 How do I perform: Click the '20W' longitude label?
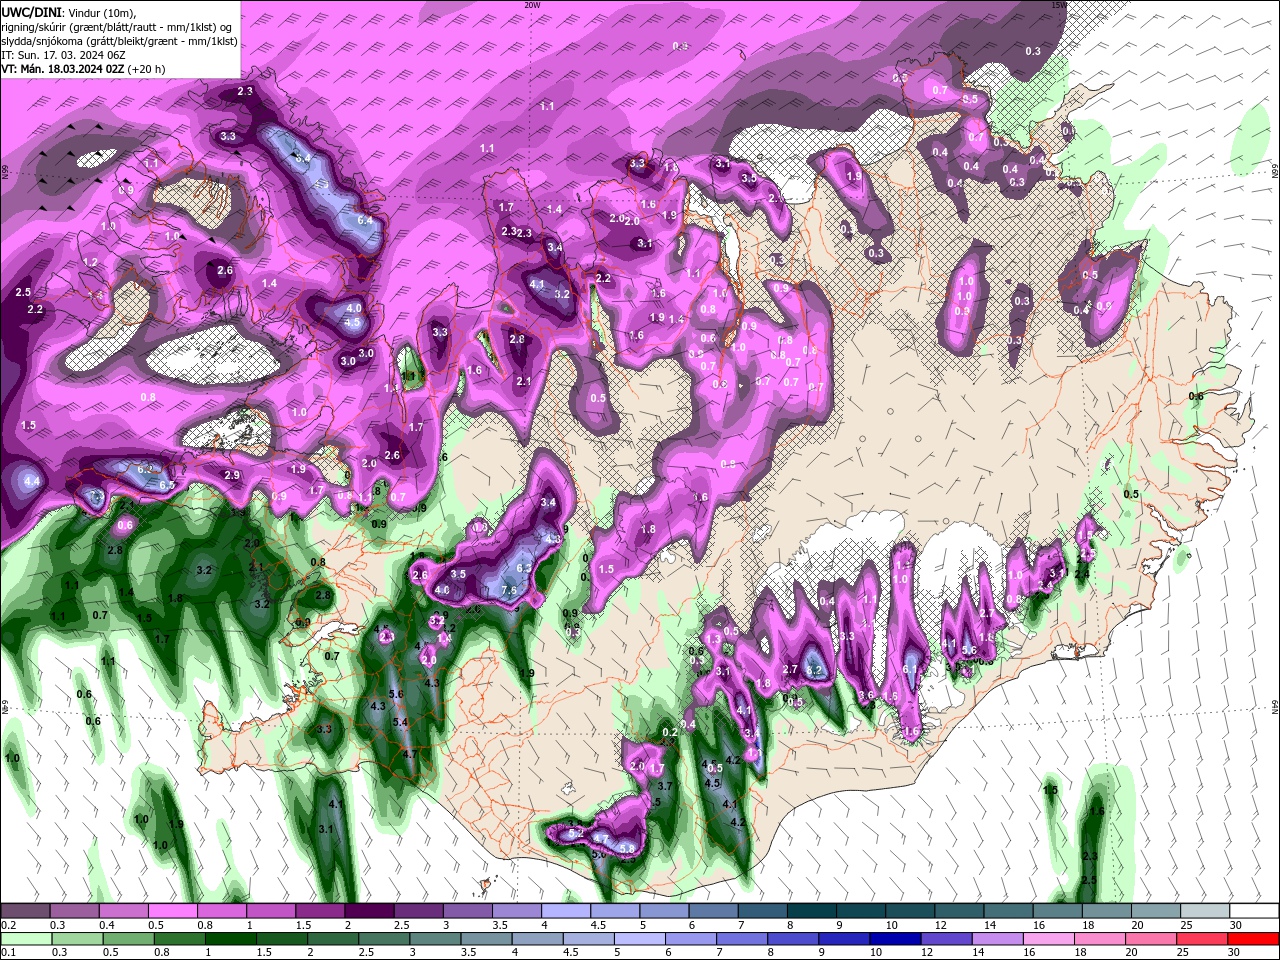point(532,5)
